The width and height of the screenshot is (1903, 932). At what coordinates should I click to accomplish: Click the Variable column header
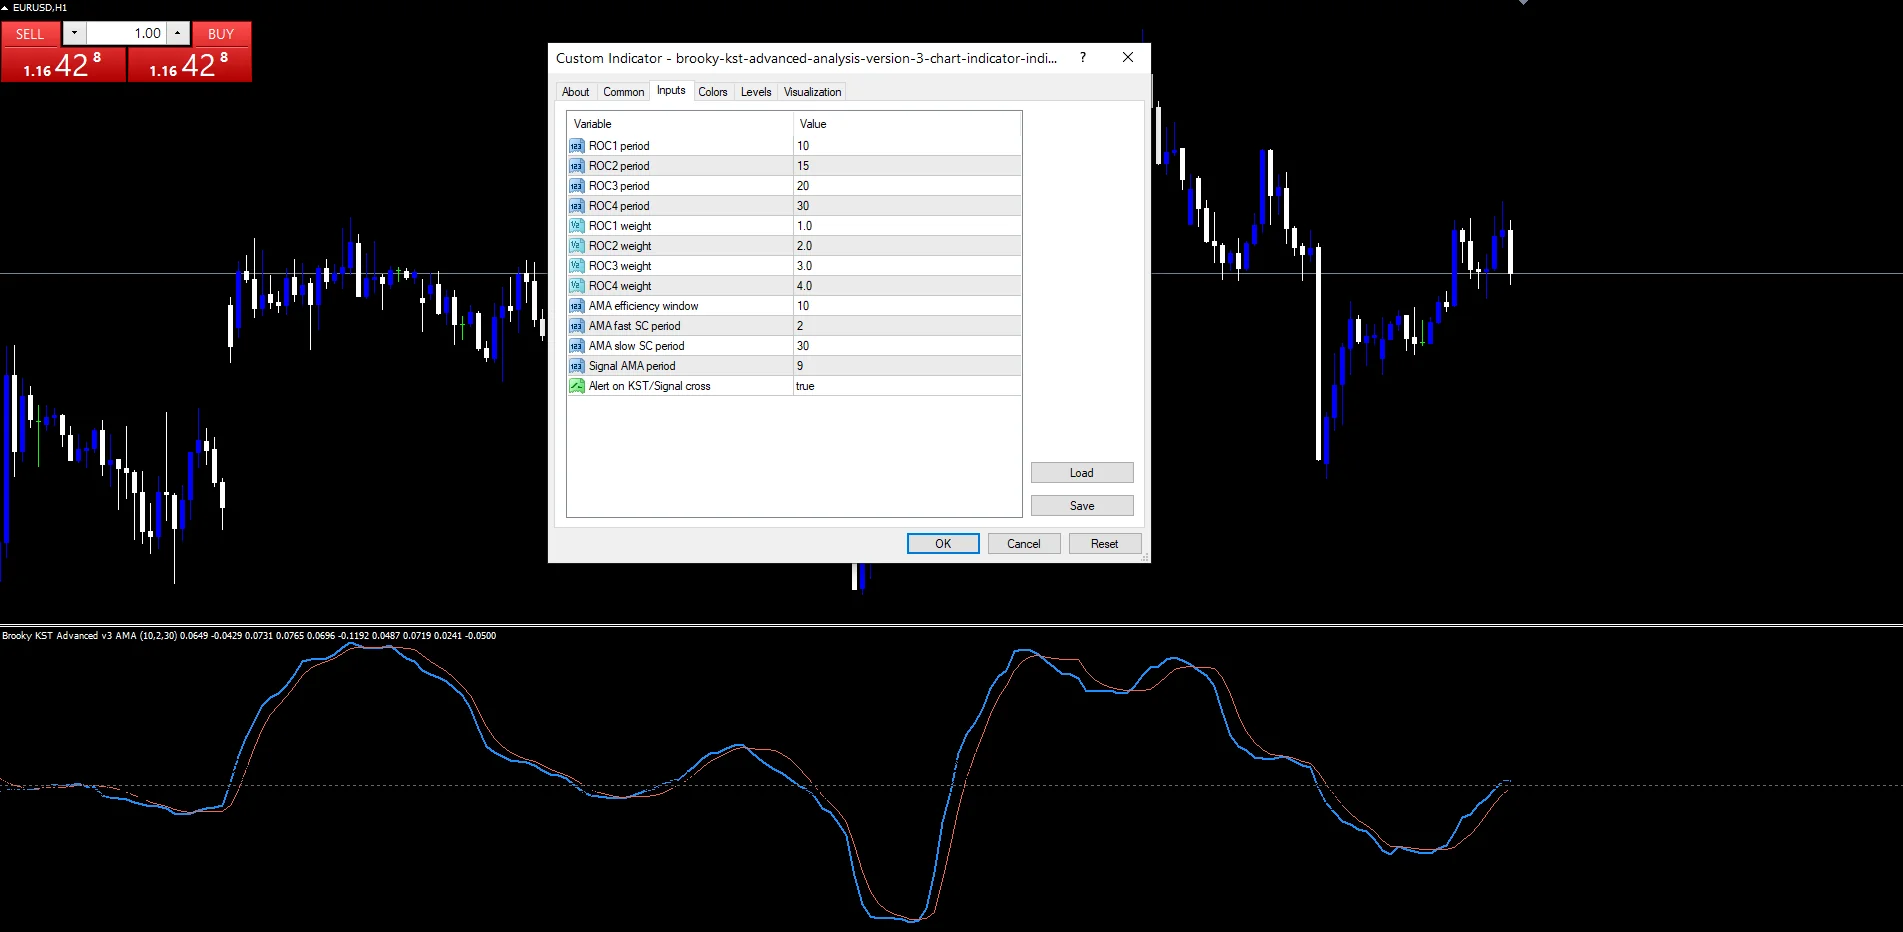click(680, 124)
